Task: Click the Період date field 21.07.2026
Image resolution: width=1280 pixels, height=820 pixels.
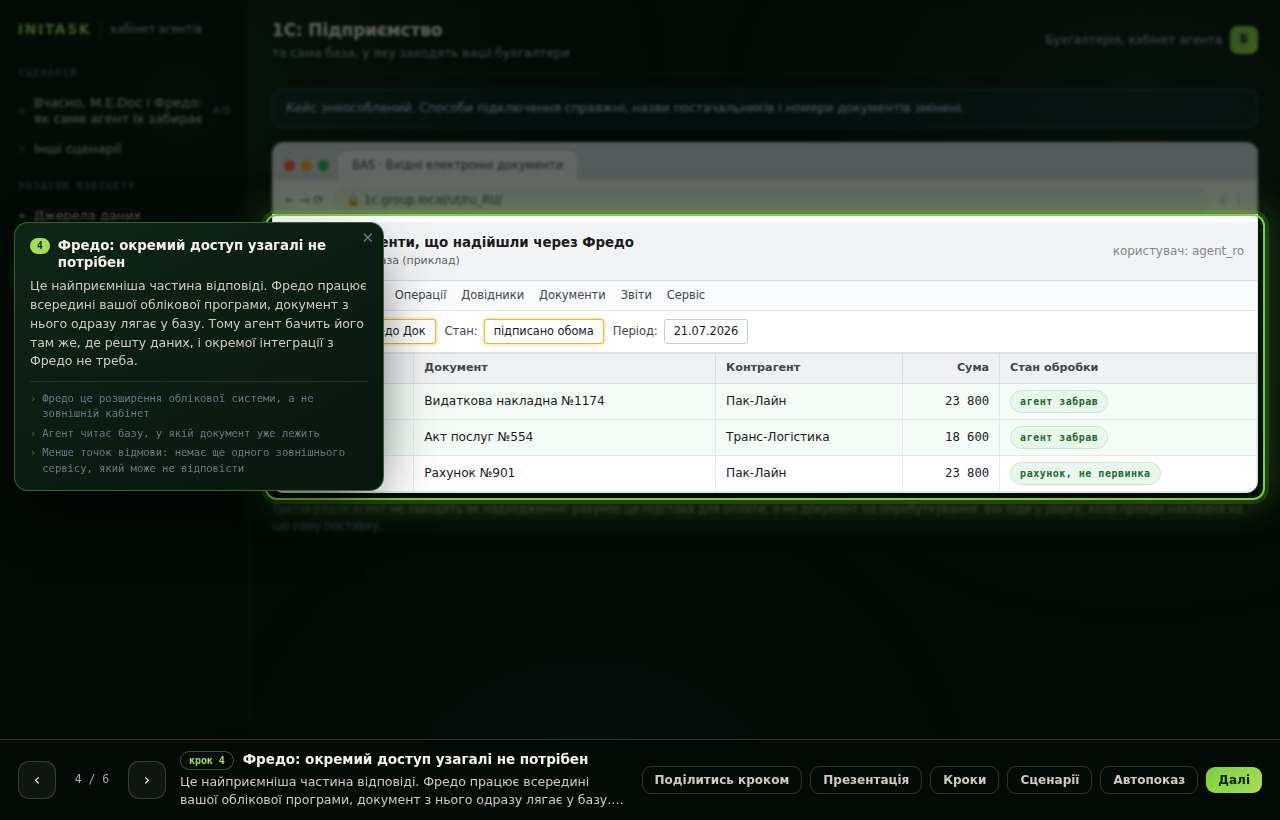Action: (x=706, y=331)
